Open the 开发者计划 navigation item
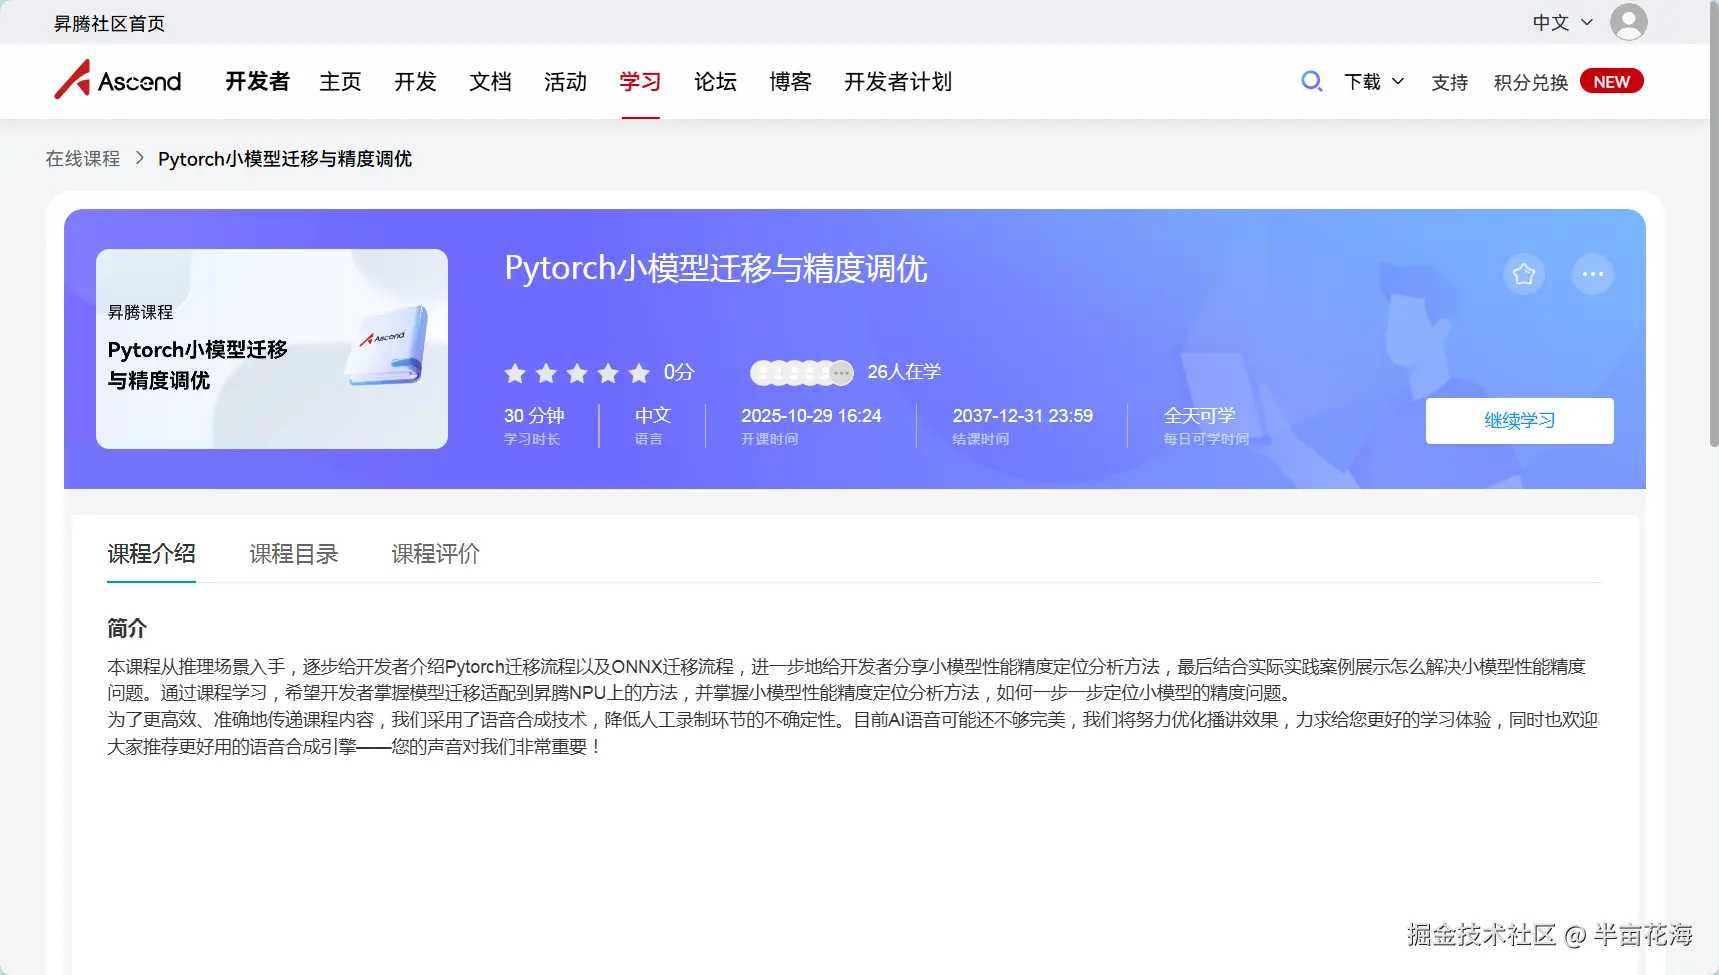1719x975 pixels. click(x=898, y=81)
